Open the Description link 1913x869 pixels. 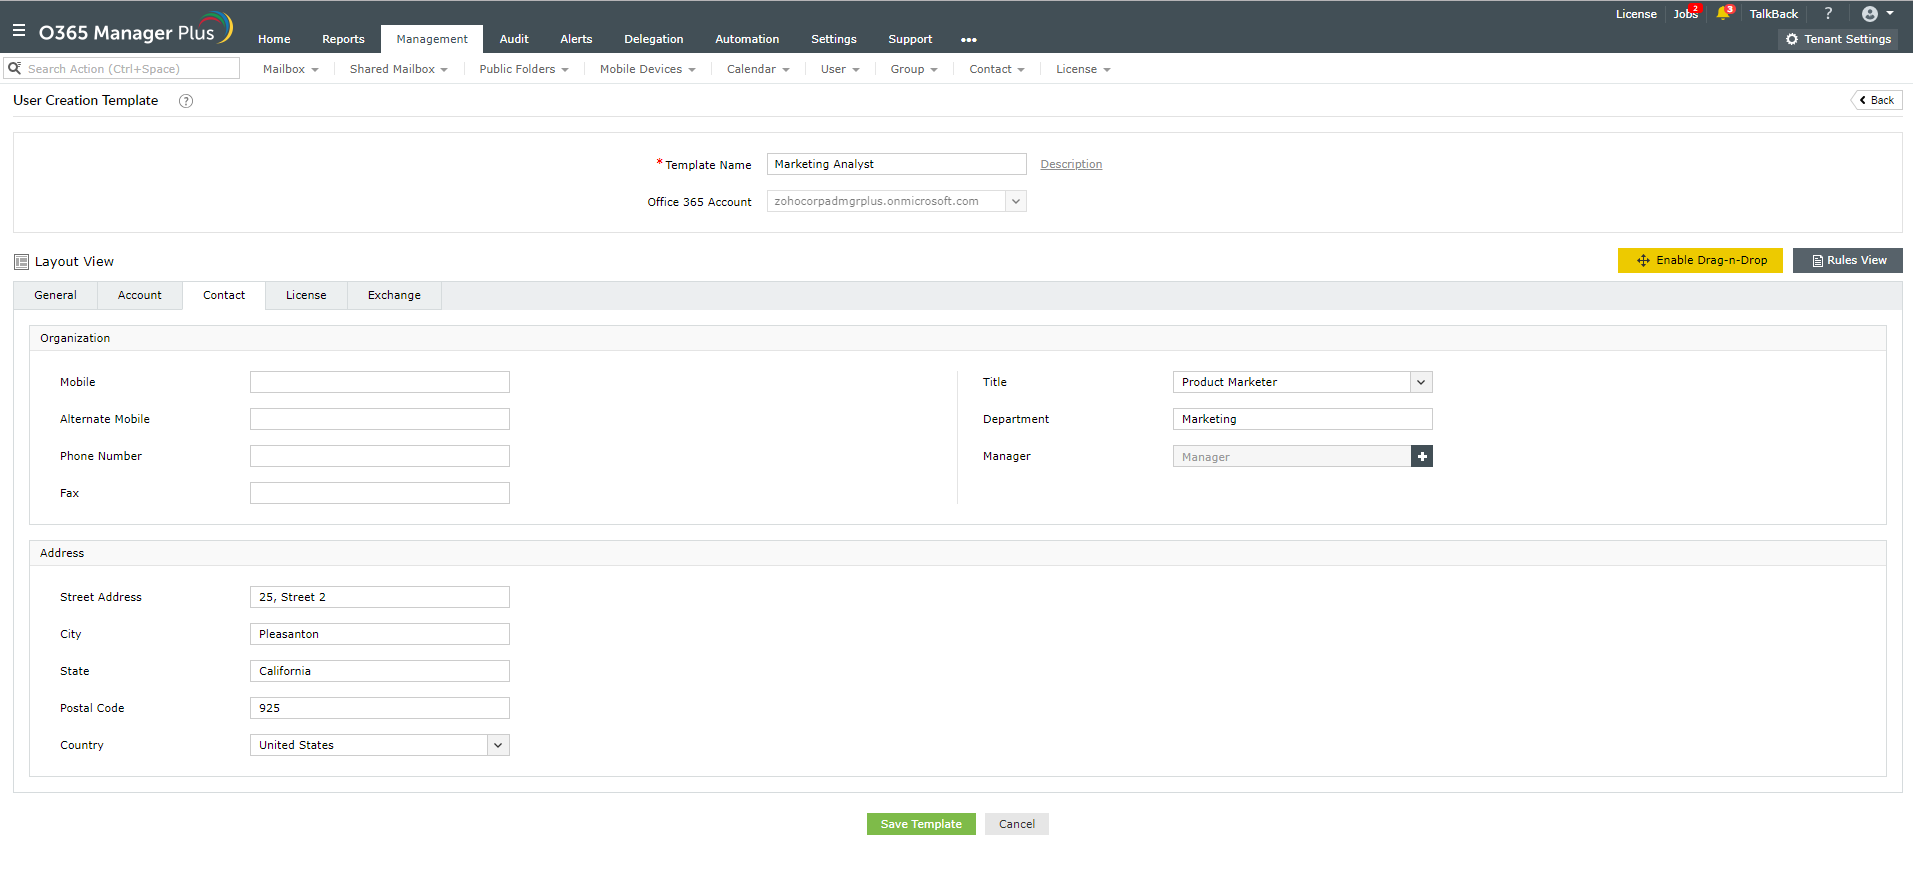point(1071,165)
